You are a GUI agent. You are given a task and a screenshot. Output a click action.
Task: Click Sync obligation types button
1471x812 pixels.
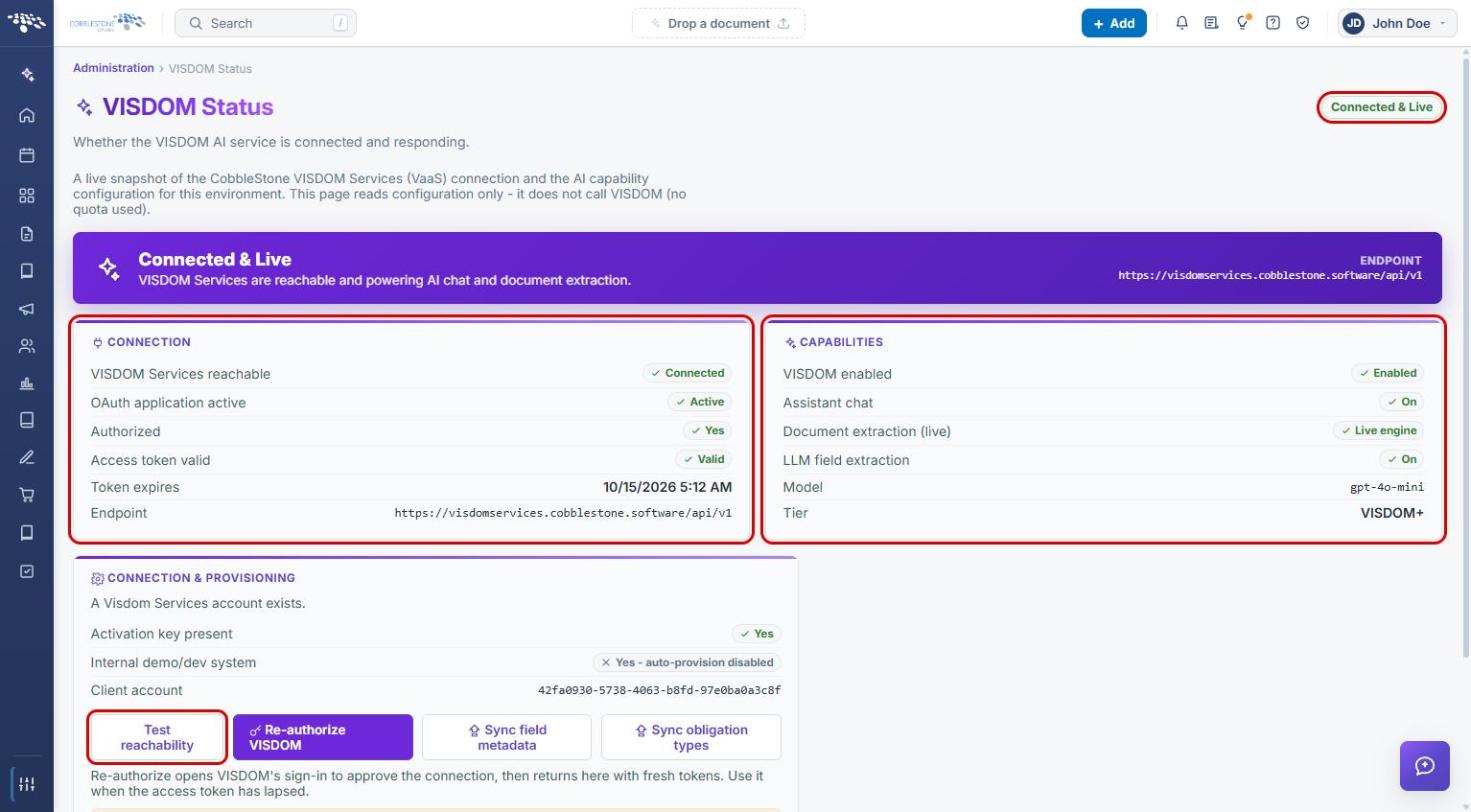(x=691, y=737)
